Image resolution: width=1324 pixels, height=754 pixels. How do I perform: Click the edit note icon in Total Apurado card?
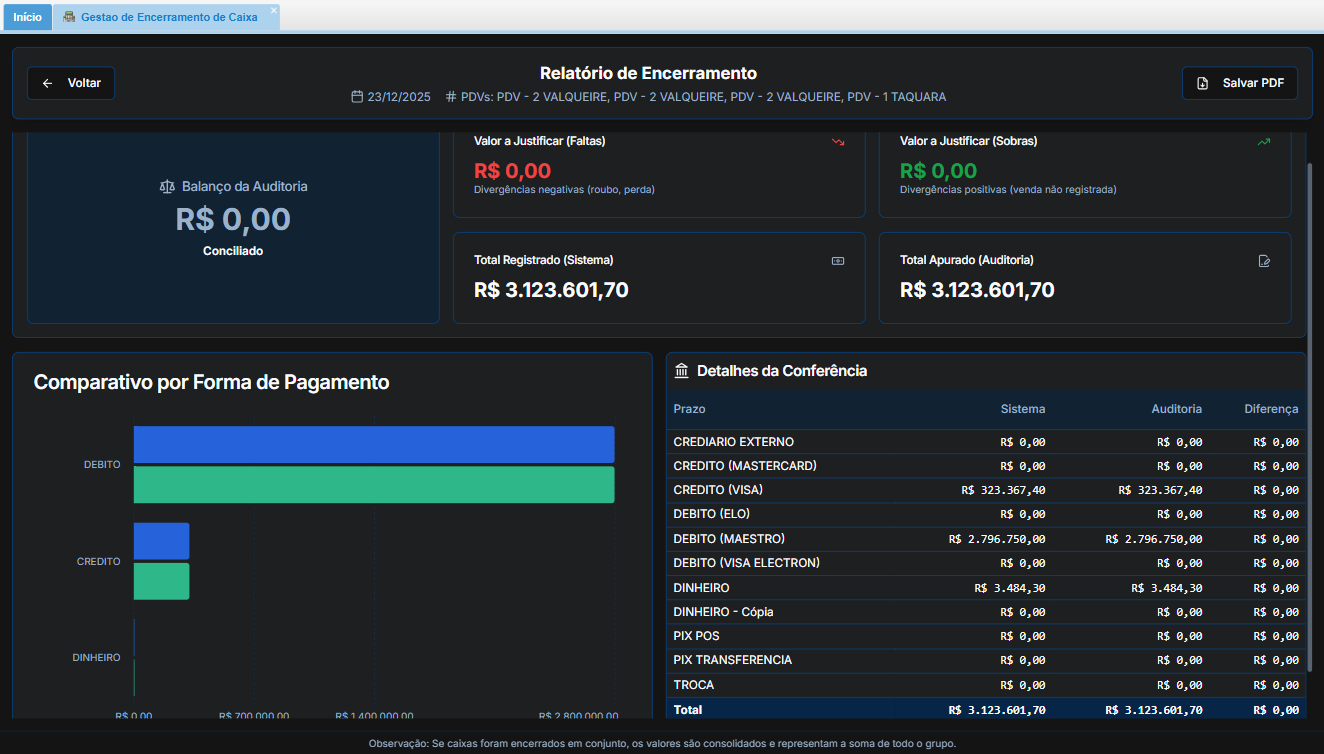point(1264,261)
